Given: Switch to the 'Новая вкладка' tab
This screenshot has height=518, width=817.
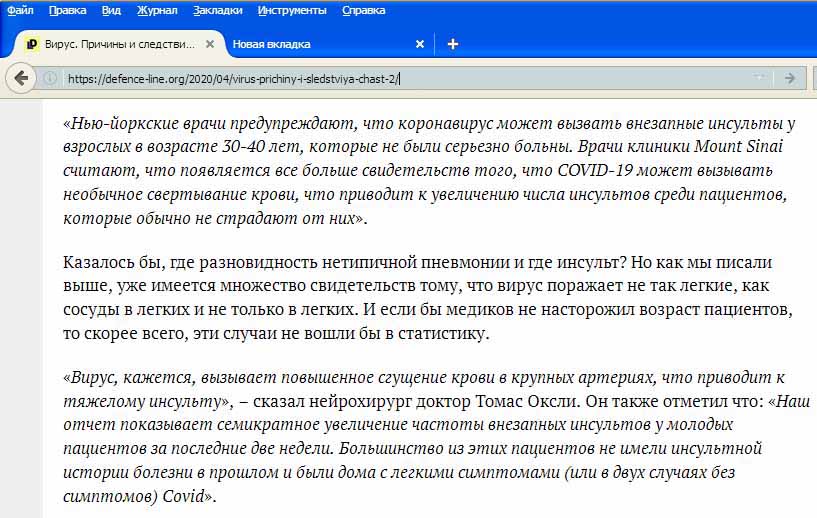Looking at the screenshot, I should [x=328, y=44].
